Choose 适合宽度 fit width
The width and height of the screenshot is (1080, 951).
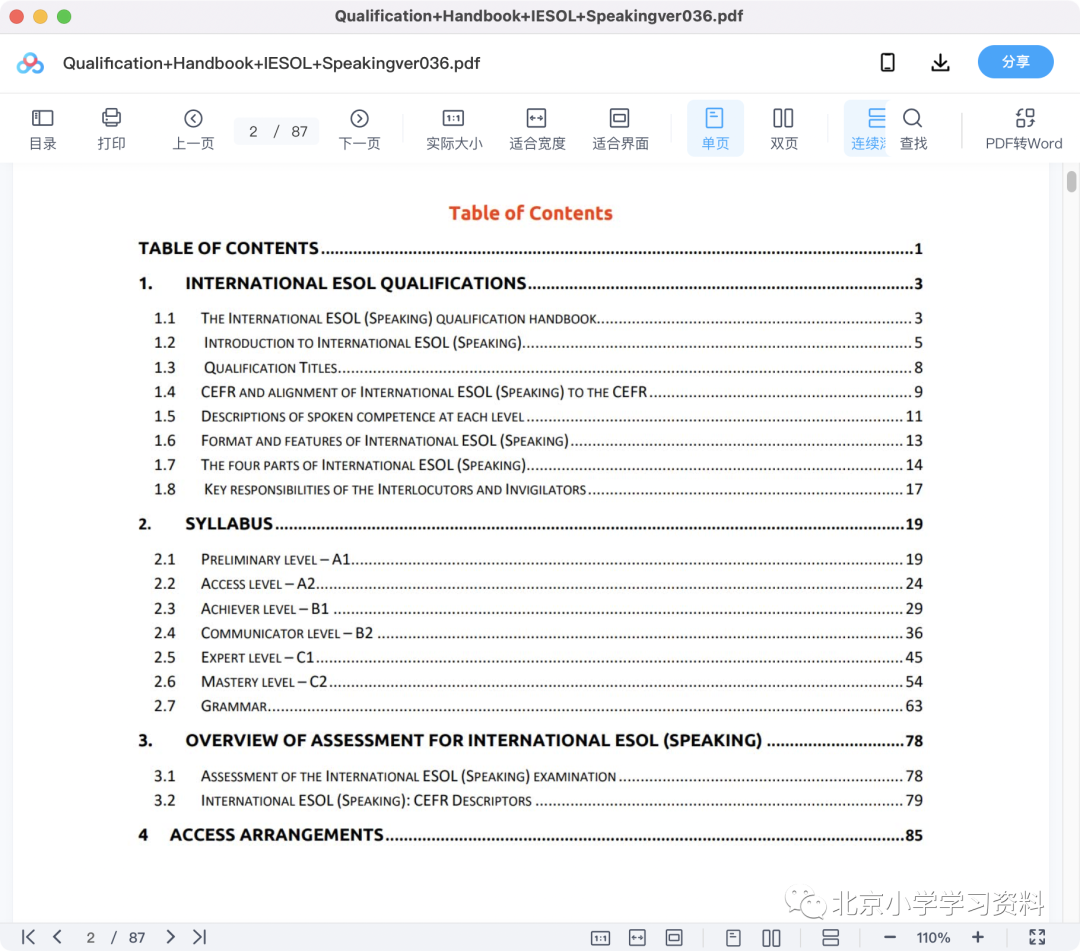tap(537, 129)
